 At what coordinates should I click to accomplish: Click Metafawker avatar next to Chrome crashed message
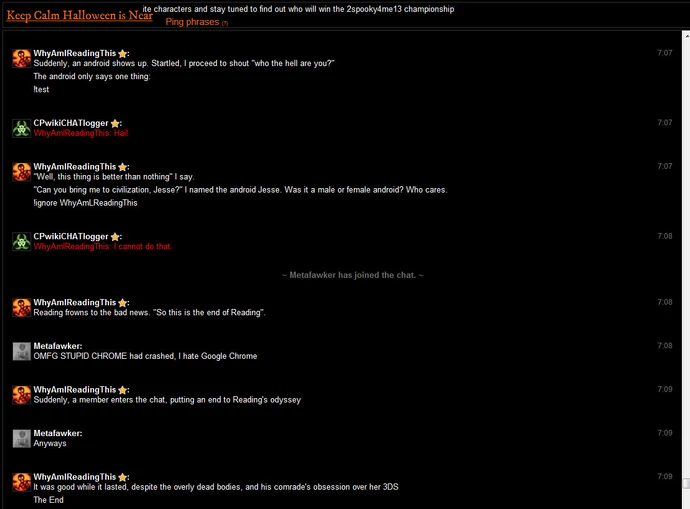tap(21, 351)
